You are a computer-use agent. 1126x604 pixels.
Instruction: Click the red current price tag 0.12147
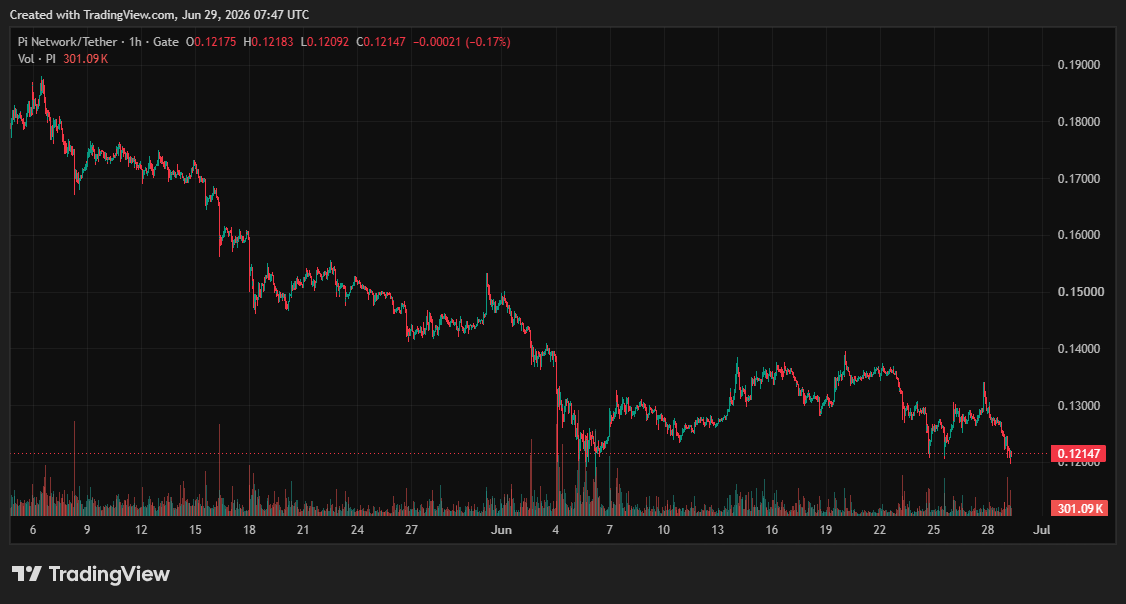[x=1079, y=453]
